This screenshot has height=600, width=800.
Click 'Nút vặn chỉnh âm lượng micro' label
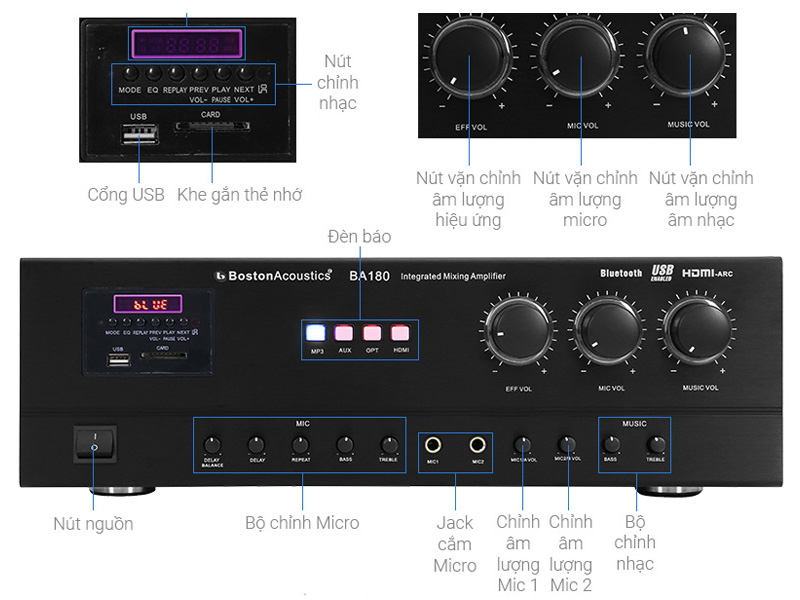[585, 199]
